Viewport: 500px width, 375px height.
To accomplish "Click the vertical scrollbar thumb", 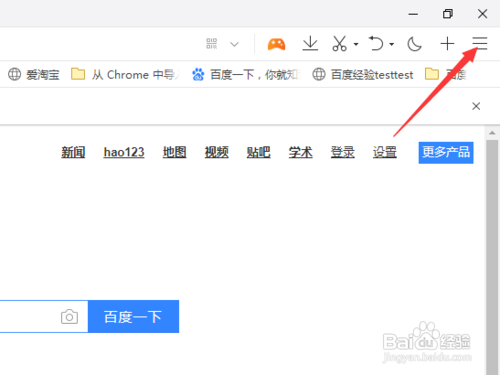I will pyautogui.click(x=492, y=257).
